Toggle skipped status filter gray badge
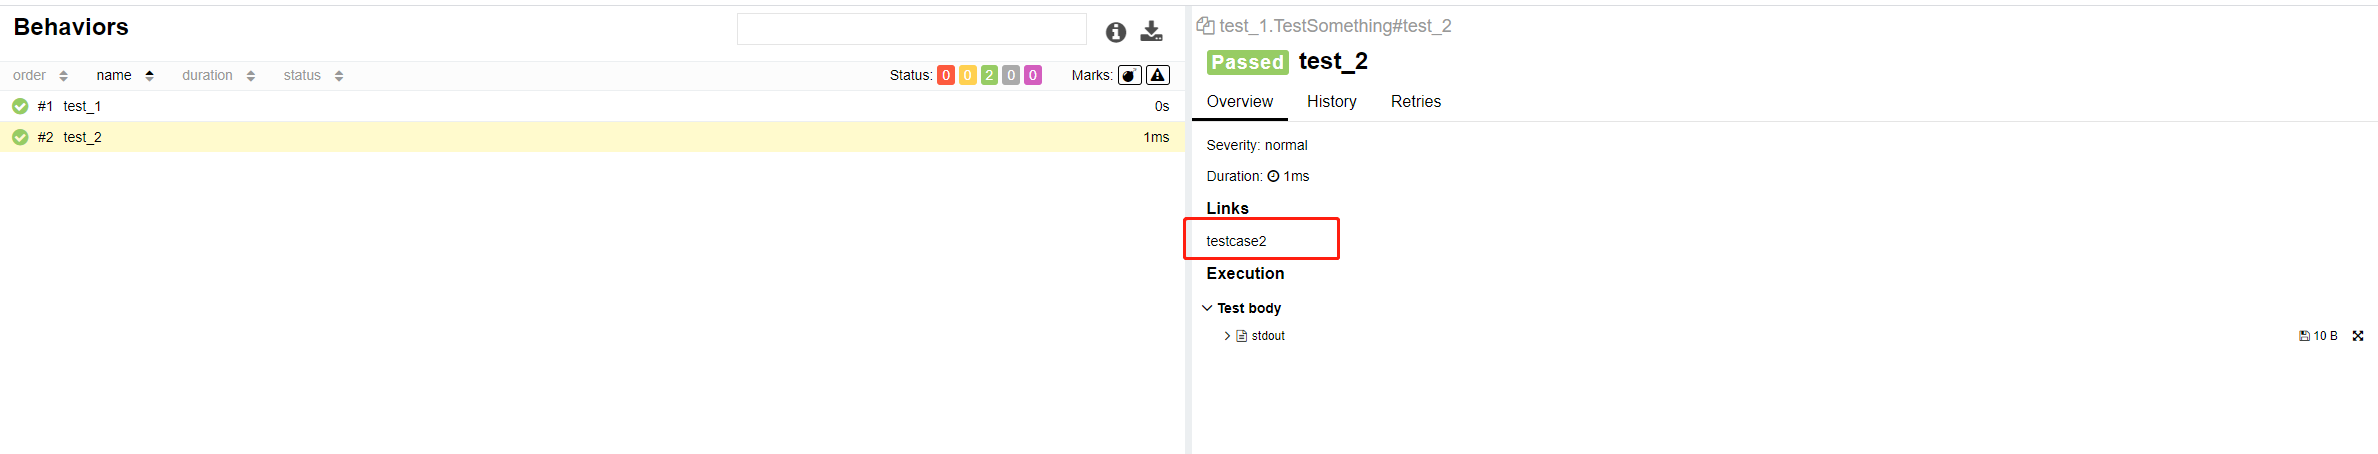 (x=1011, y=75)
